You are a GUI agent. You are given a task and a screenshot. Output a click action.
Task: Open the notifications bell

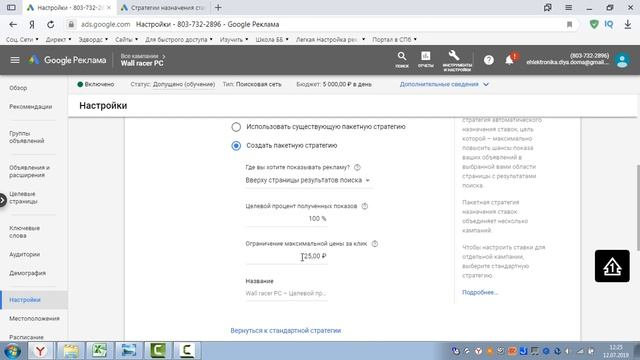pyautogui.click(x=510, y=60)
